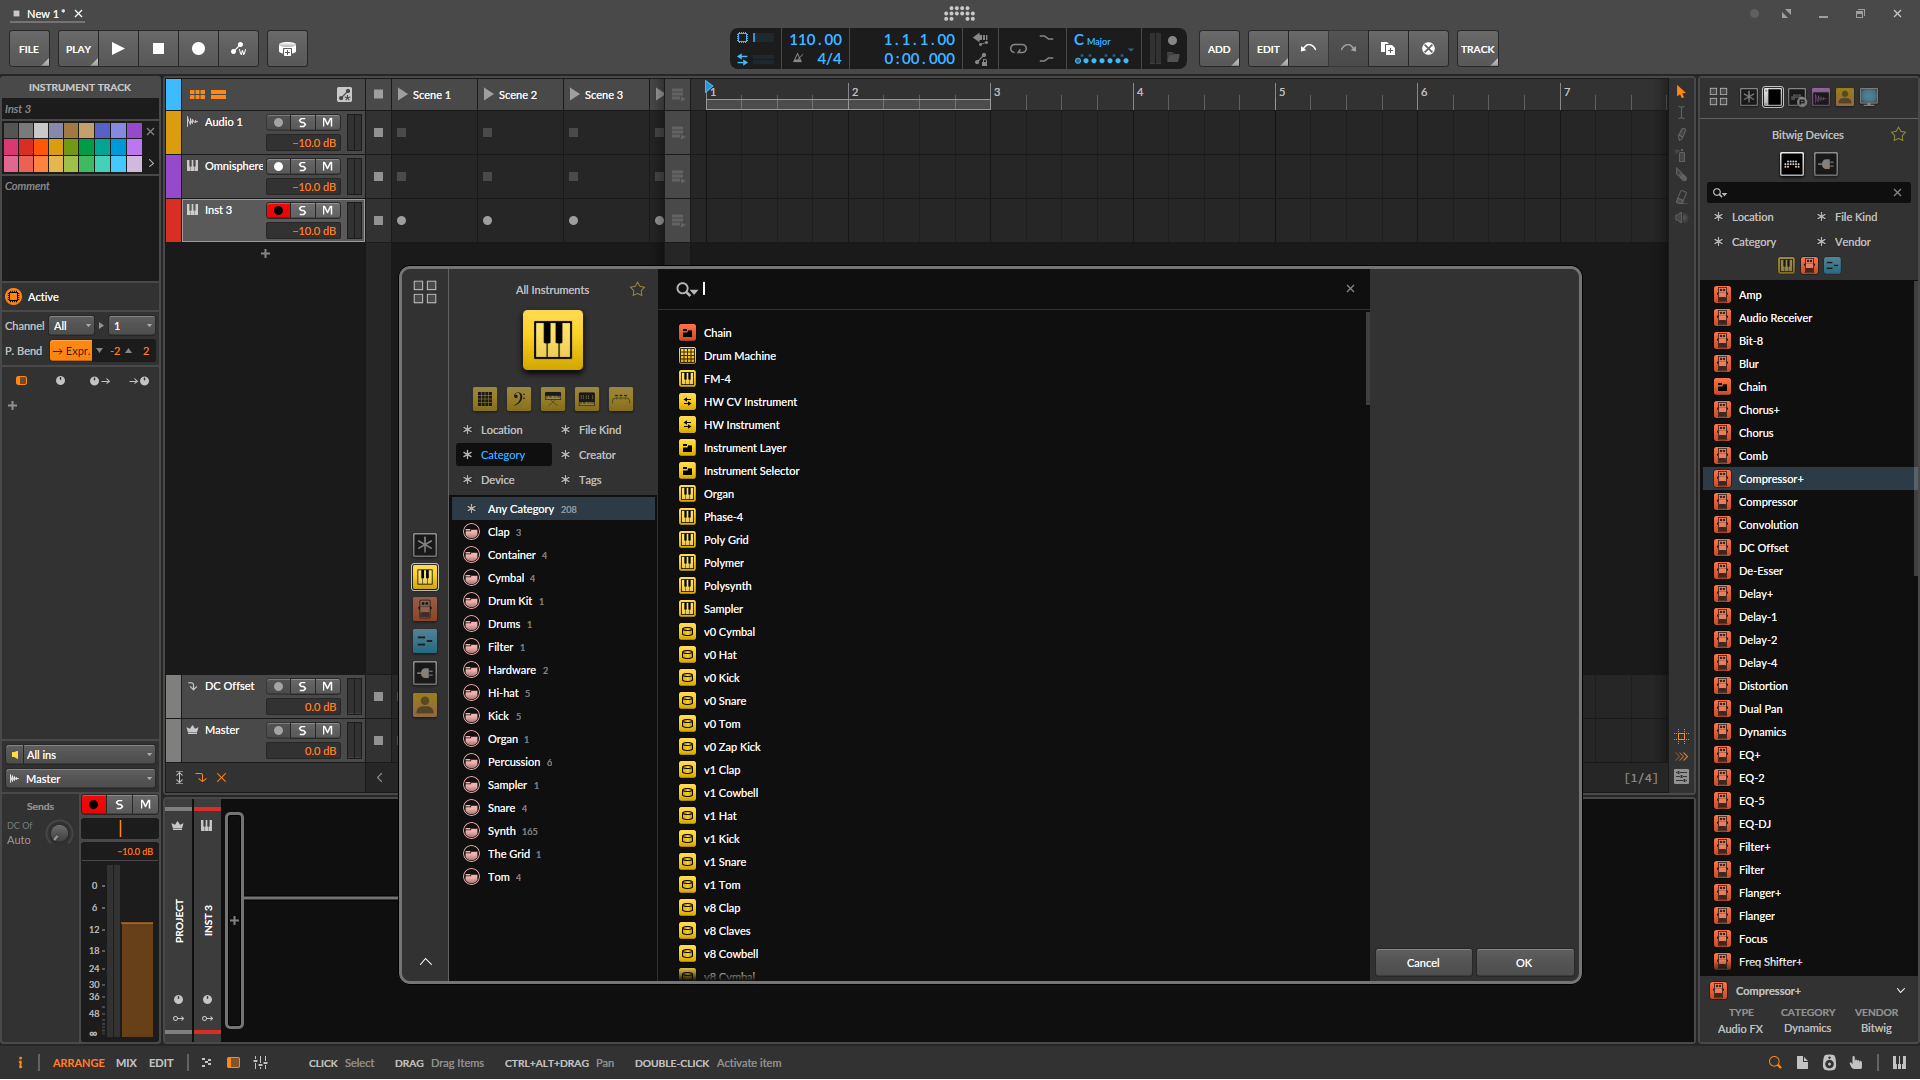This screenshot has width=1920, height=1080.
Task: Mute the Audio 1 track
Action: [x=328, y=122]
